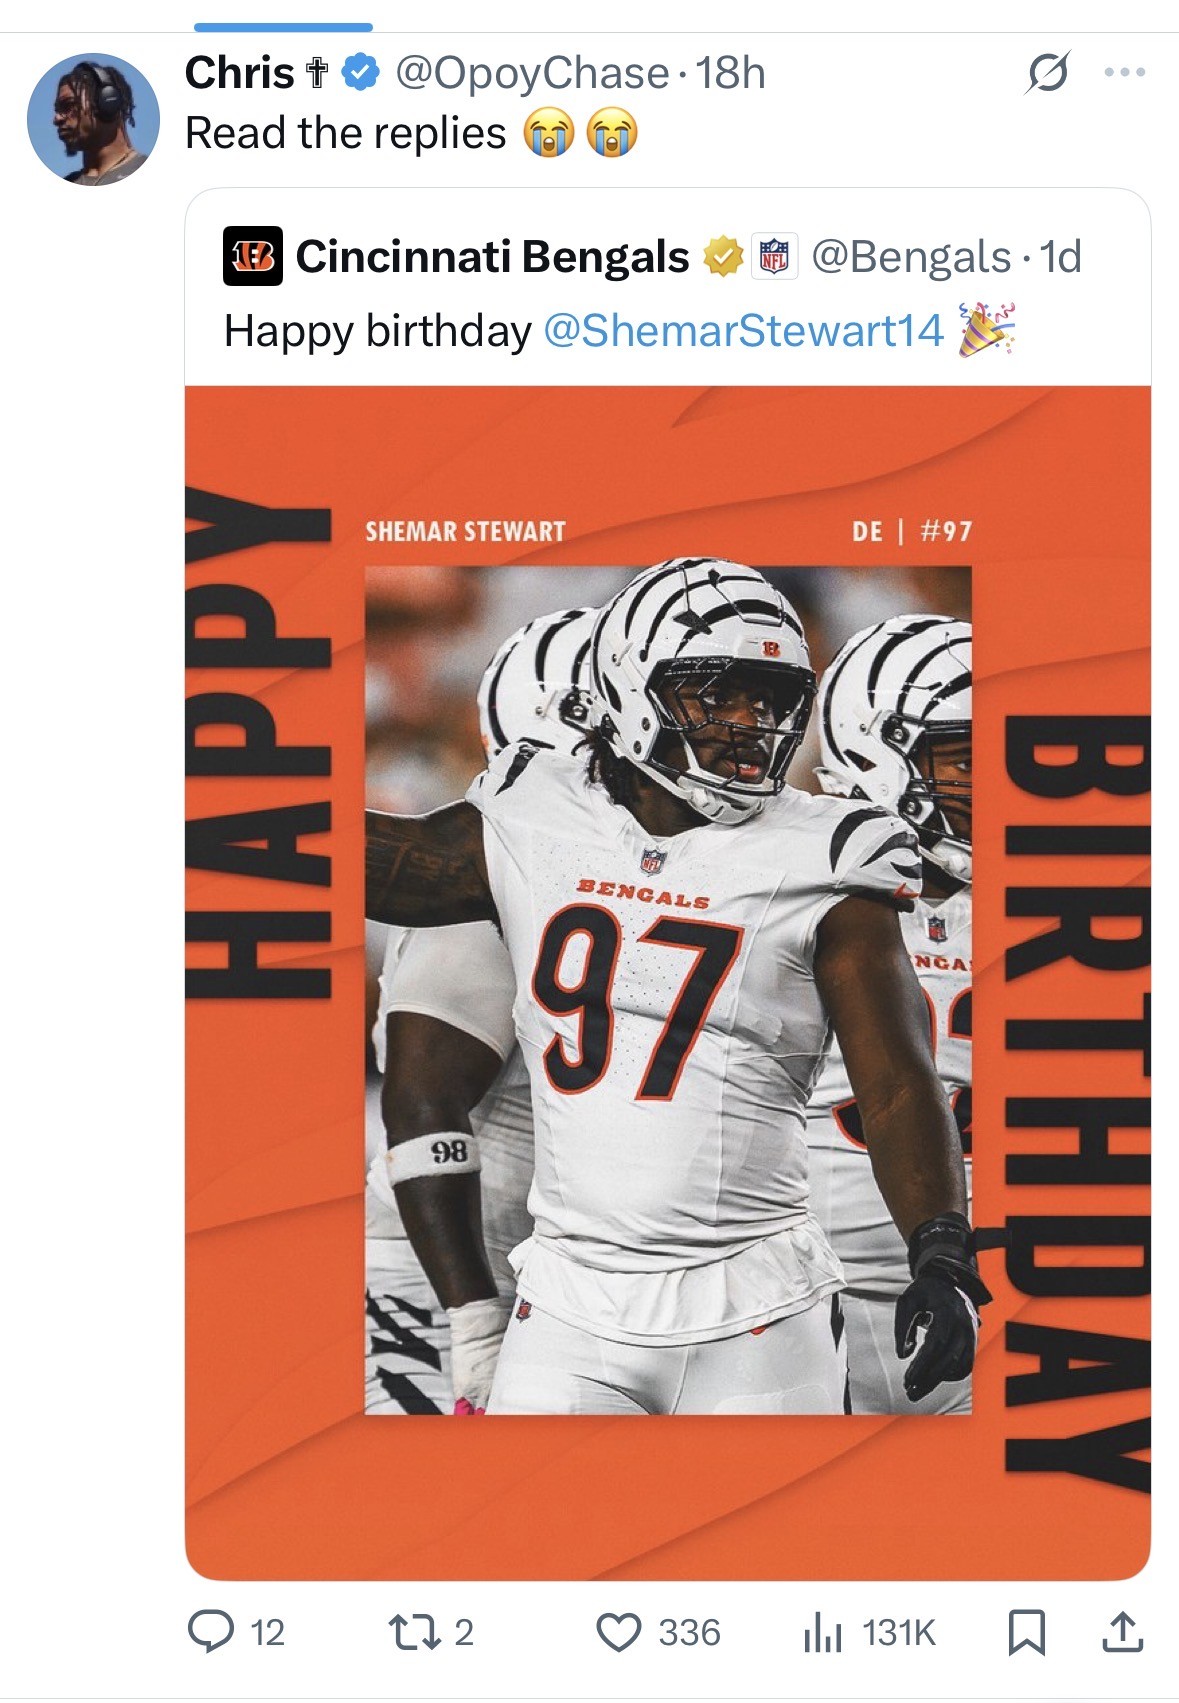
Task: Tap the Chris display name
Action: click(x=239, y=73)
